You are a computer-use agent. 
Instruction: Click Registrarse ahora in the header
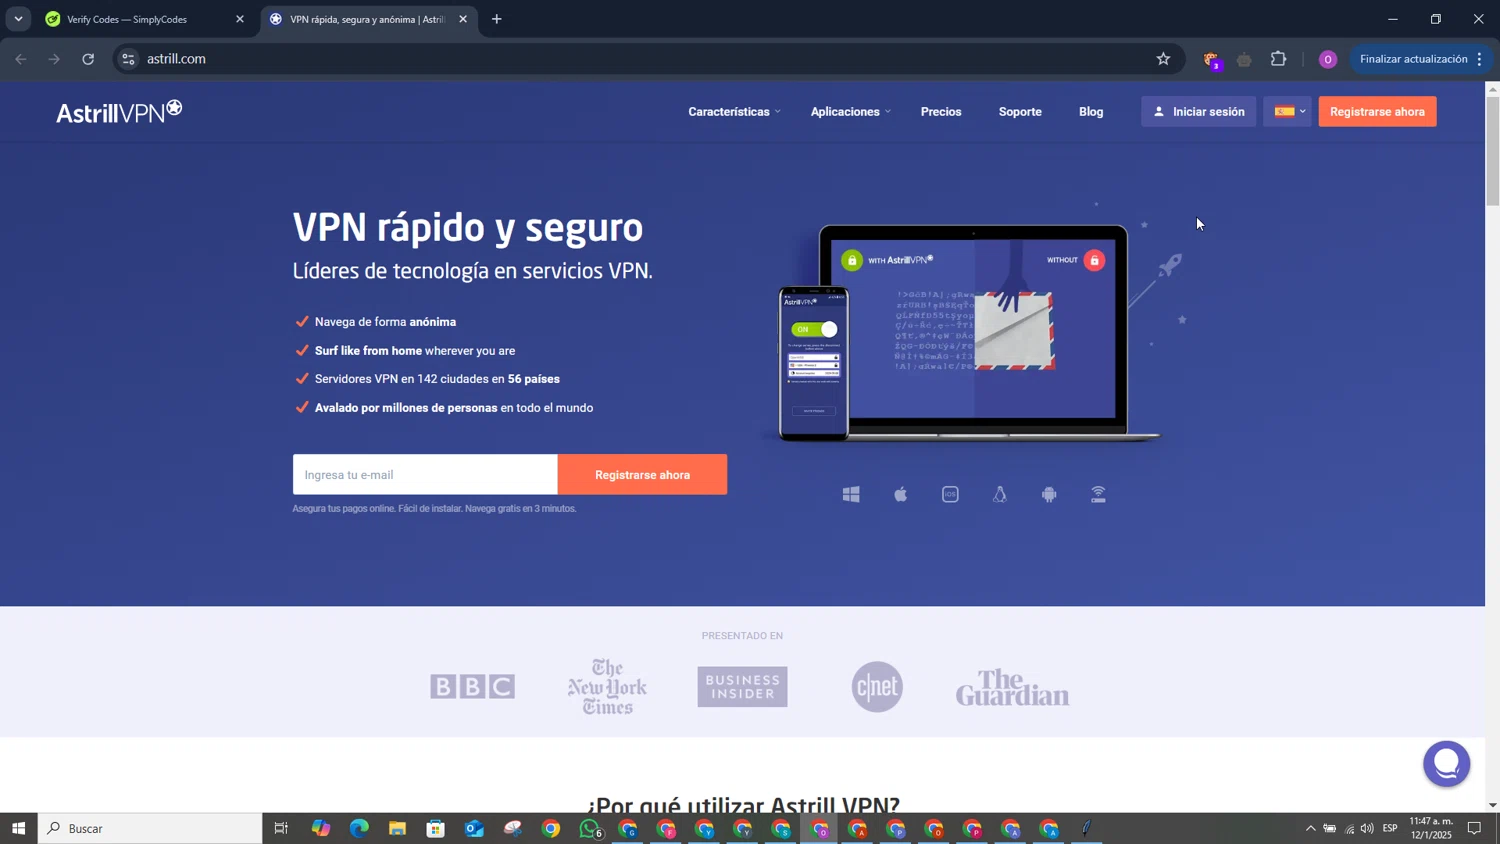coord(1377,111)
